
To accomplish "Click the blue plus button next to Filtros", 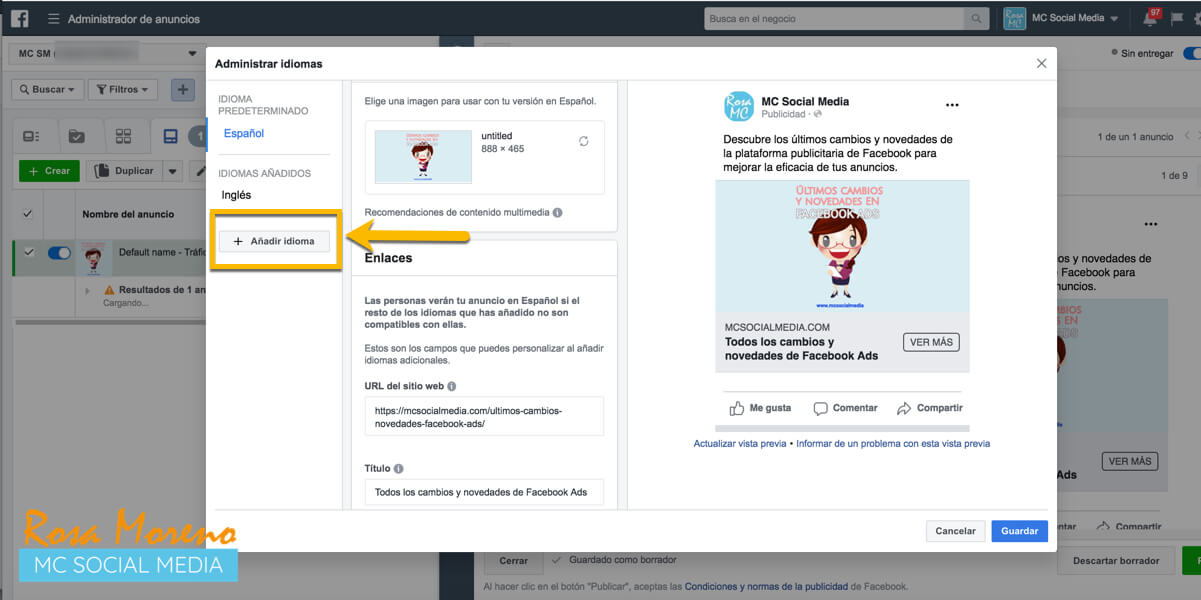I will tap(182, 89).
